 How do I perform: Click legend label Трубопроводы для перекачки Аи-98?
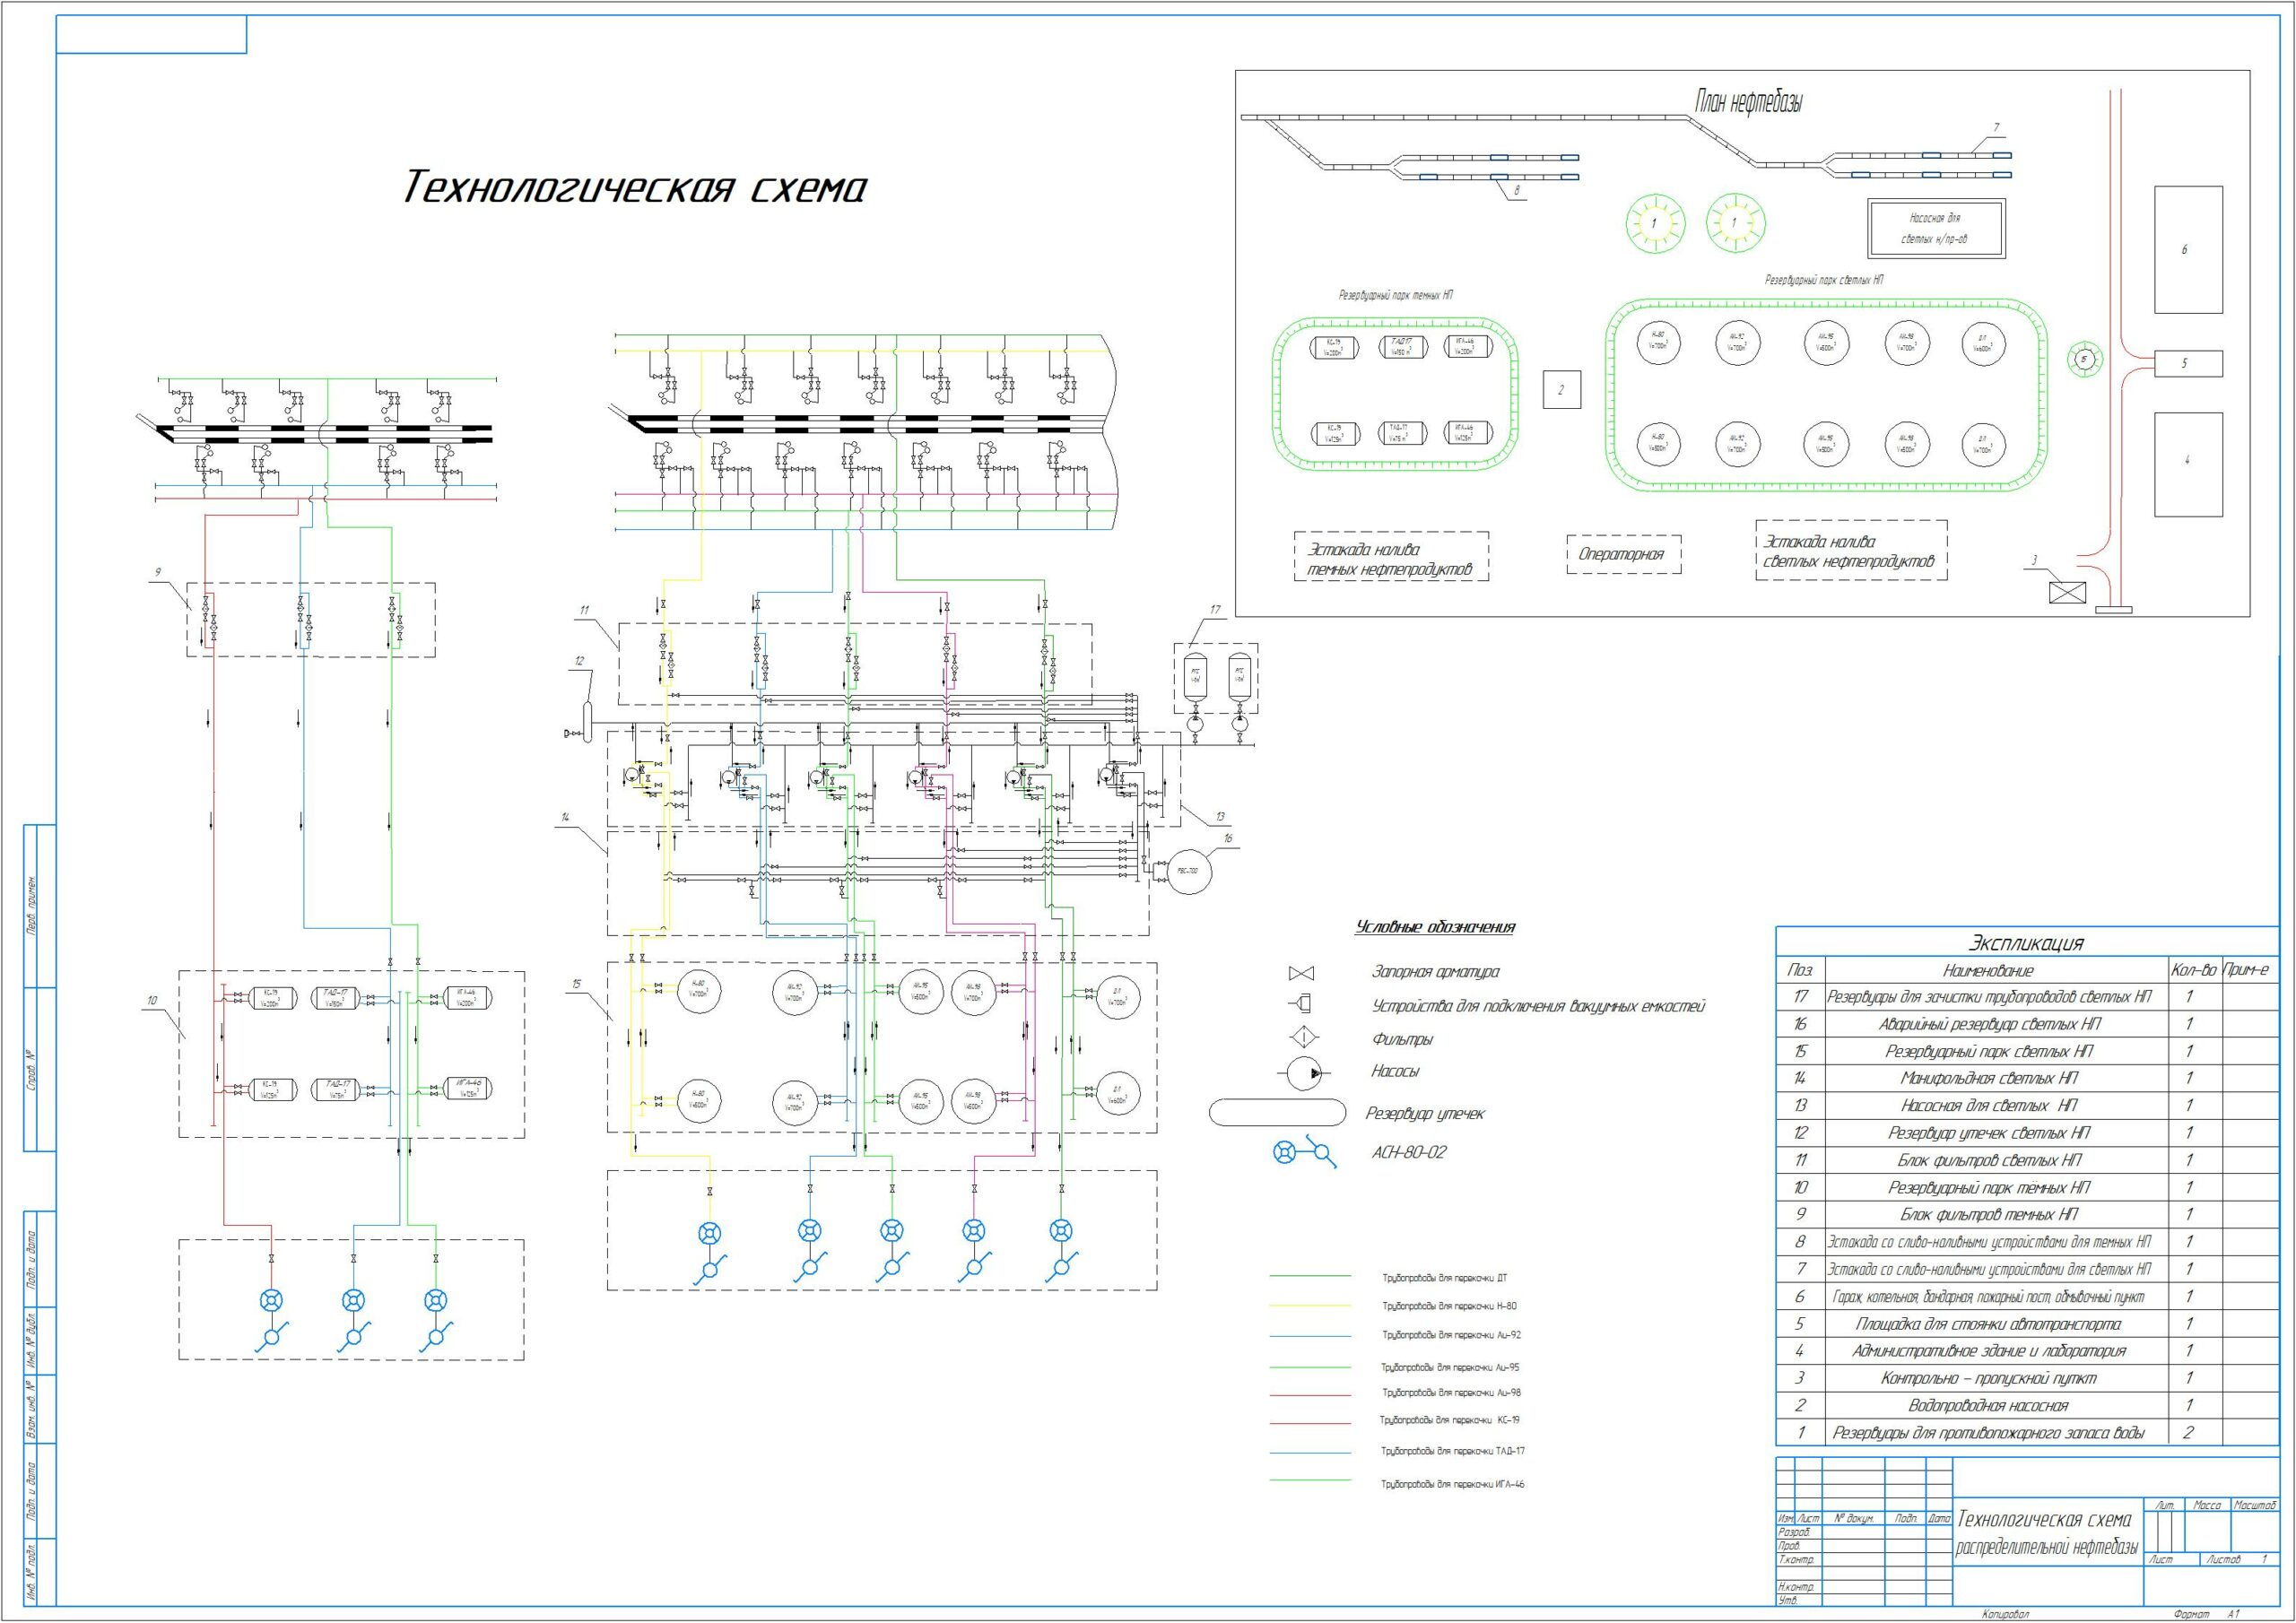pos(1451,1392)
